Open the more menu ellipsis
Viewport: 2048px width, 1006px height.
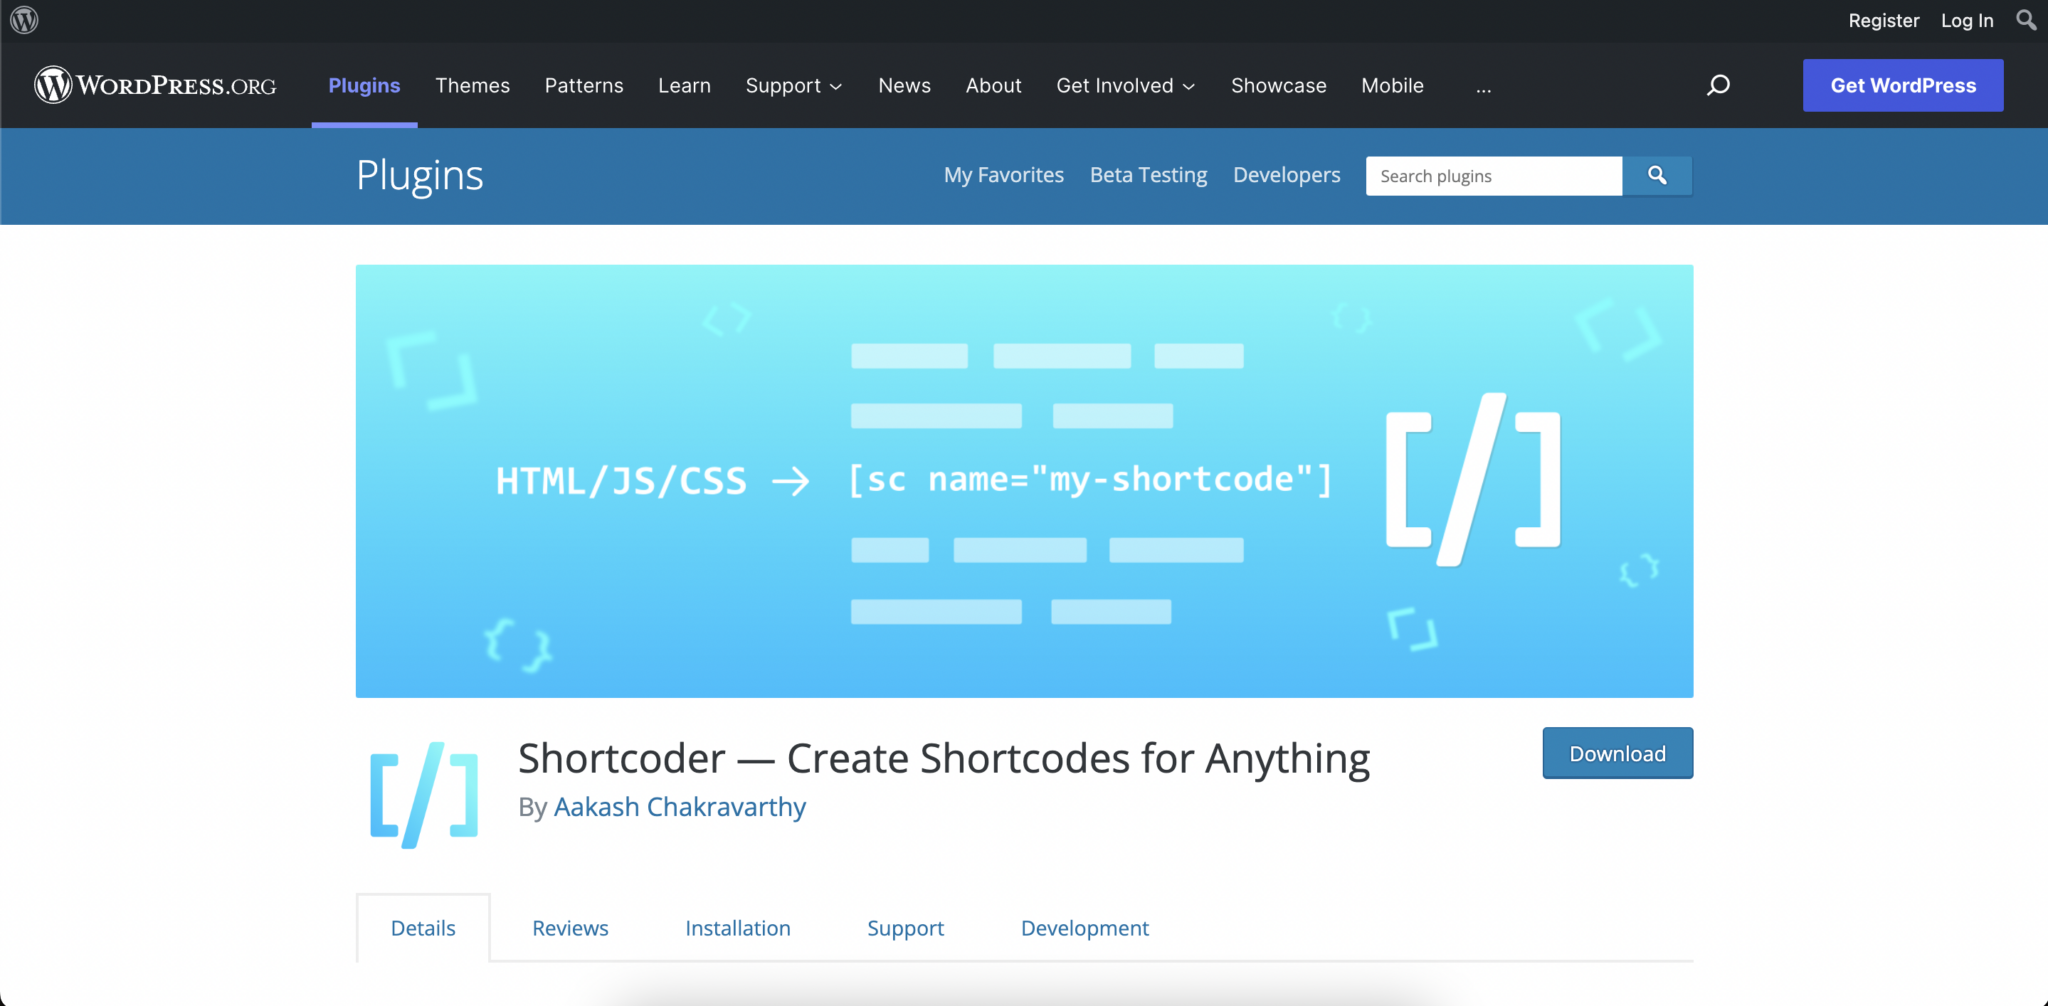(x=1483, y=87)
